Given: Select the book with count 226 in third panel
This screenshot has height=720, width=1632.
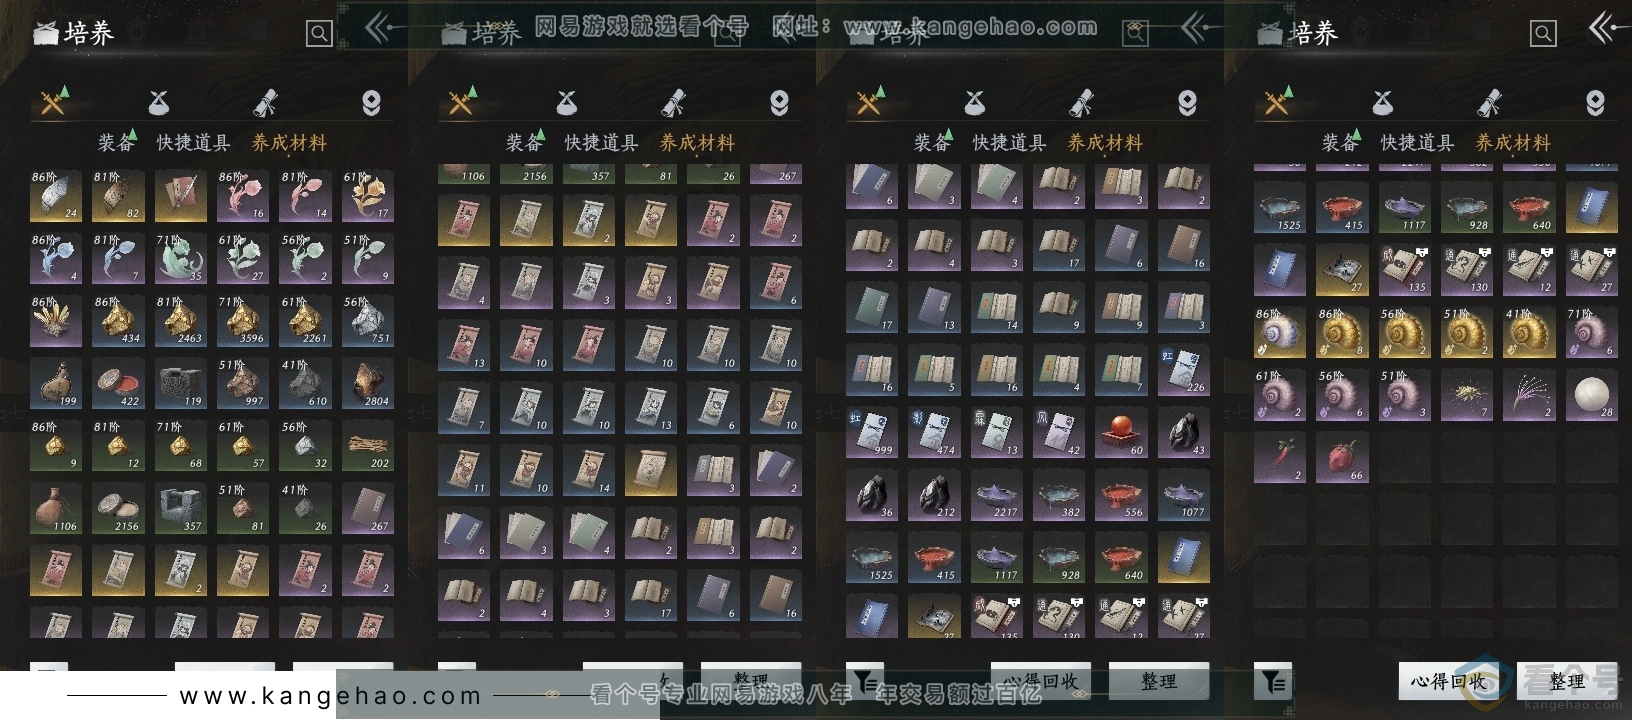Looking at the screenshot, I should [x=1183, y=370].
